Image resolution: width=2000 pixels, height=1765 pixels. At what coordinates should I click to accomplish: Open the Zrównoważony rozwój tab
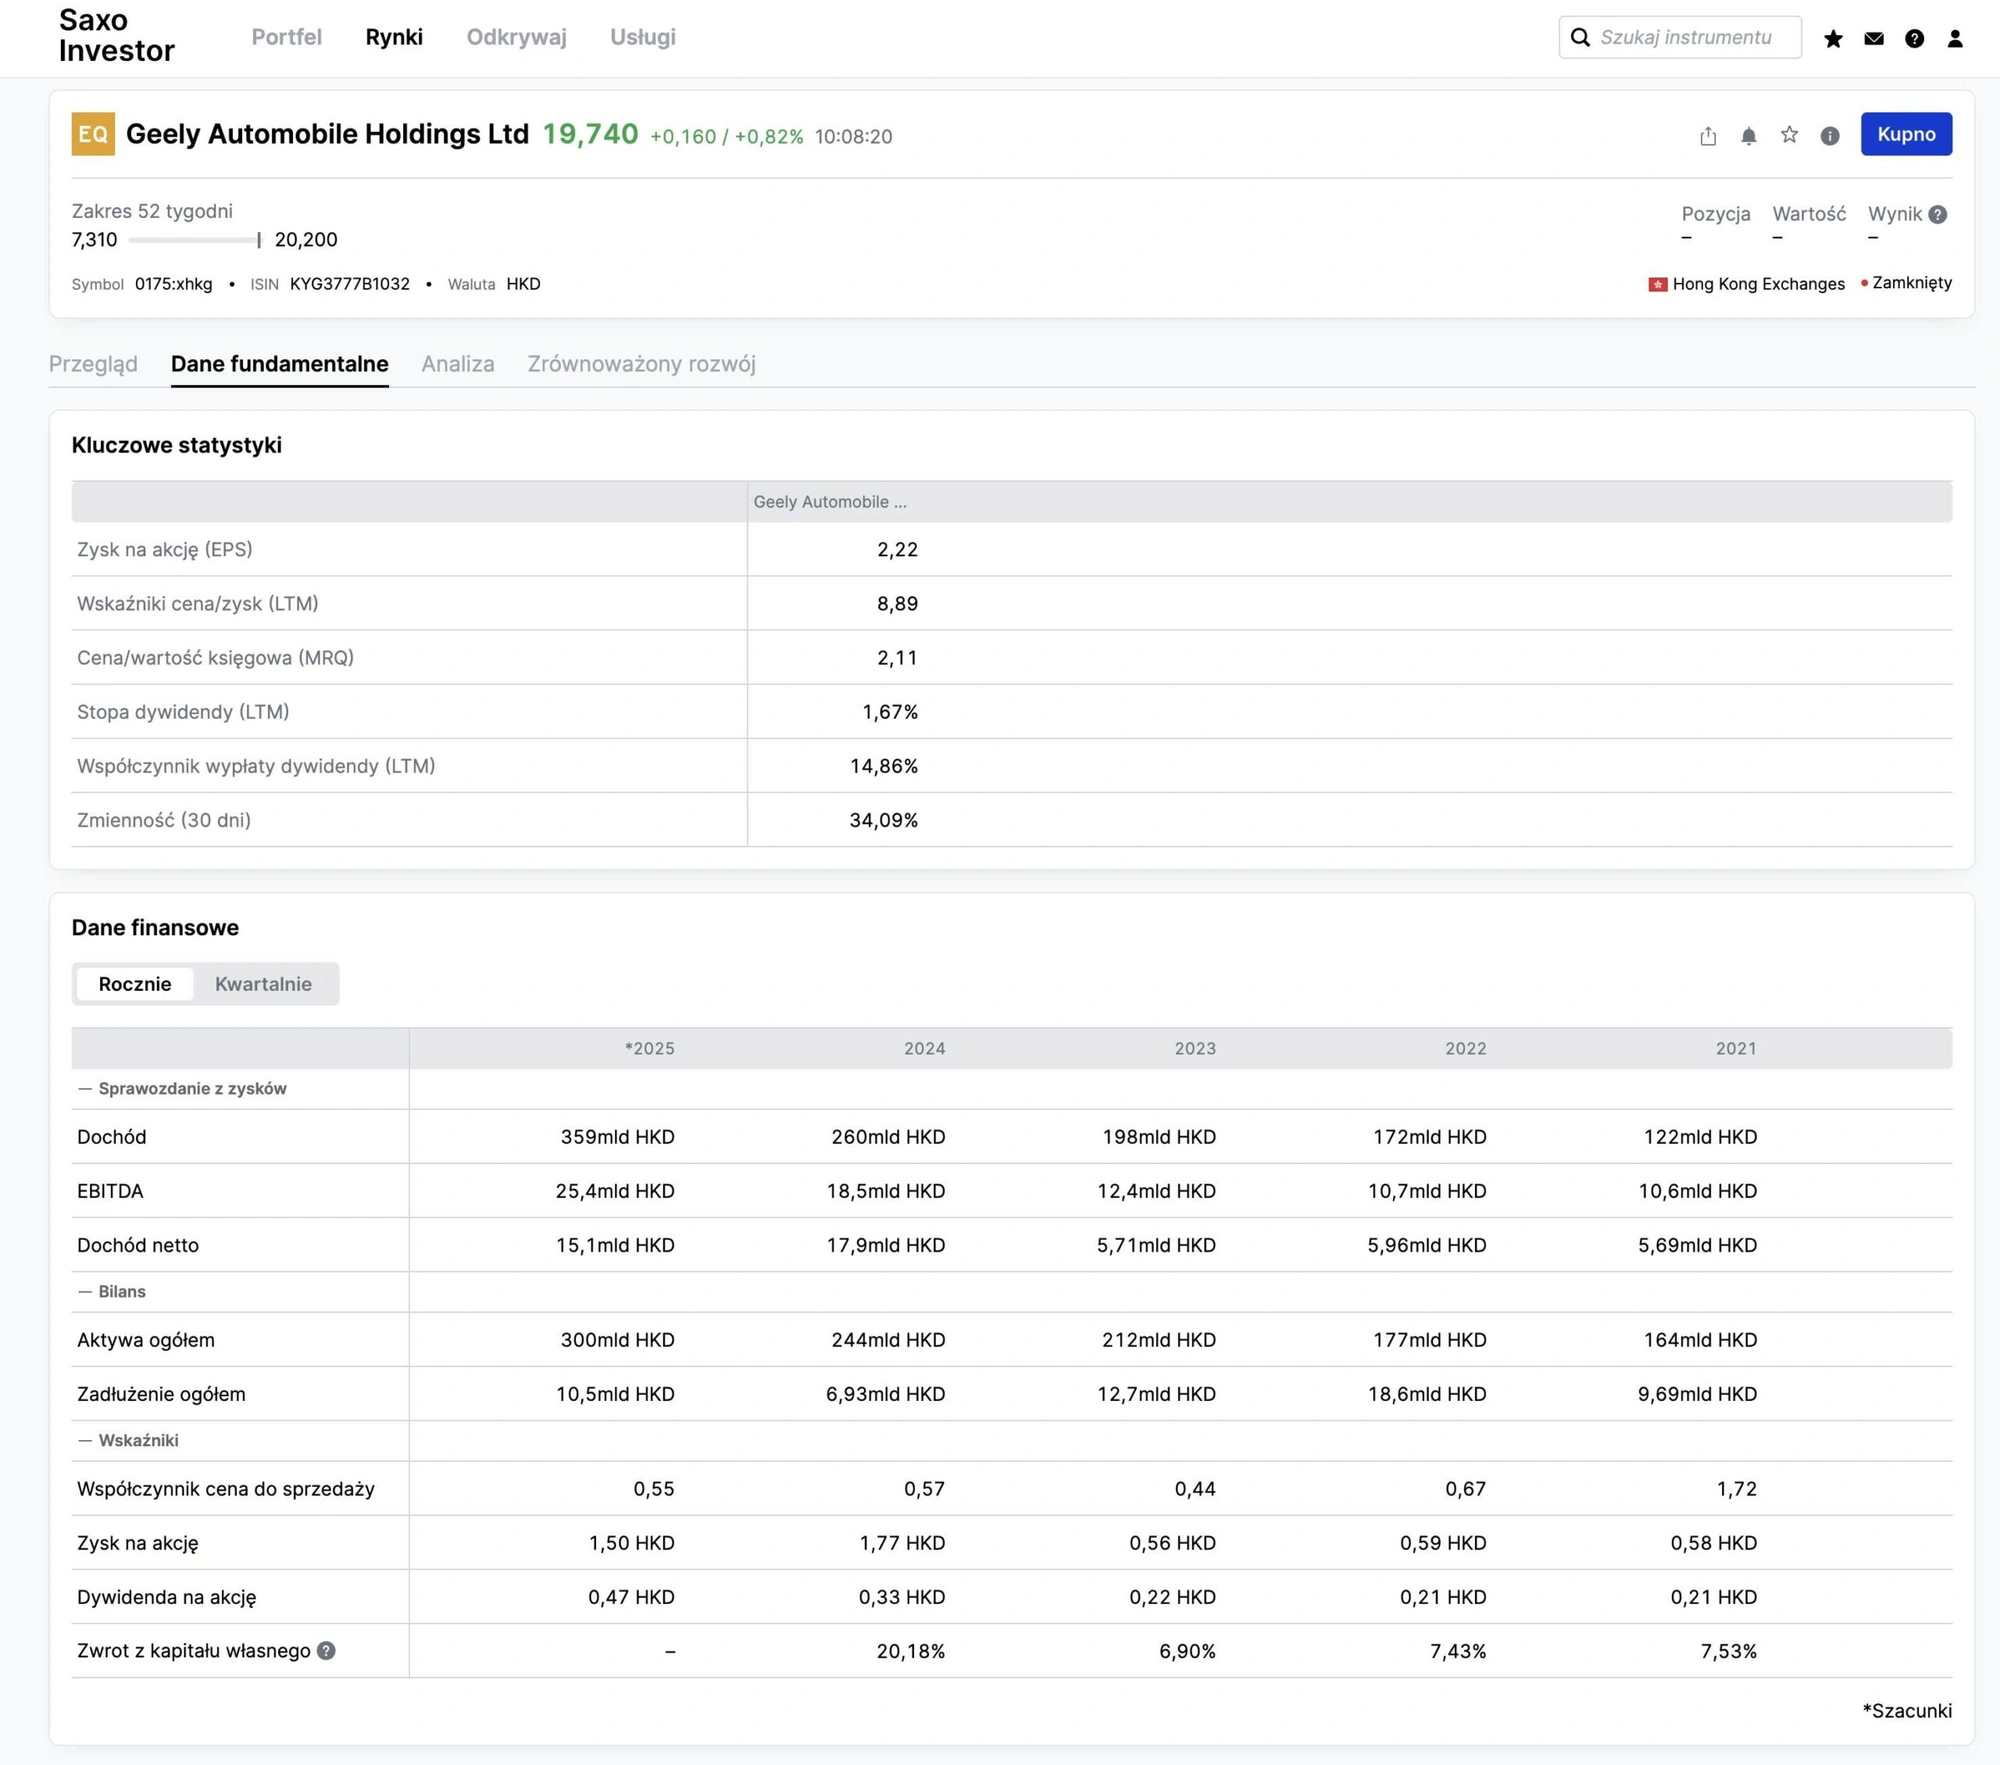click(x=641, y=364)
